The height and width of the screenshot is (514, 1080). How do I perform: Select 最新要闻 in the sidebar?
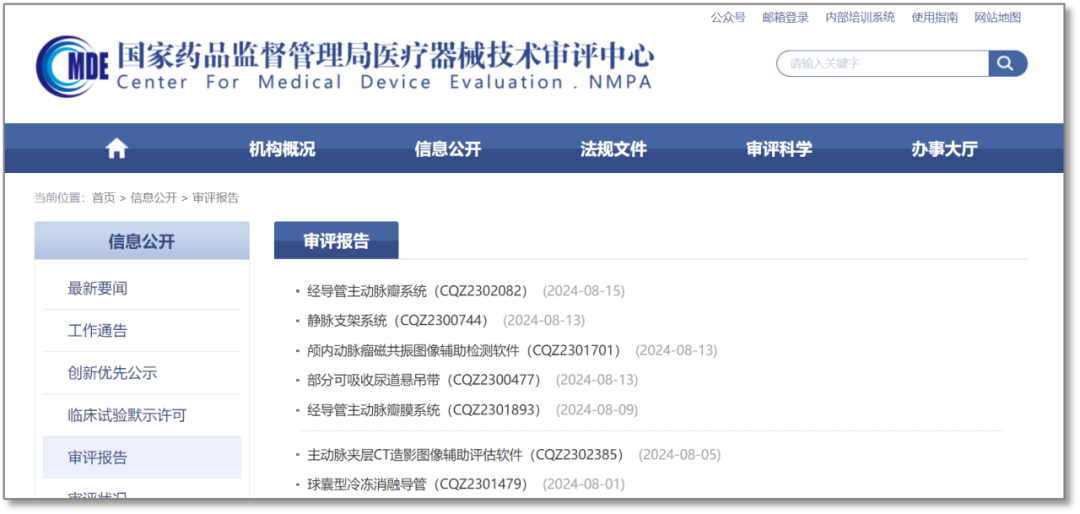(98, 288)
